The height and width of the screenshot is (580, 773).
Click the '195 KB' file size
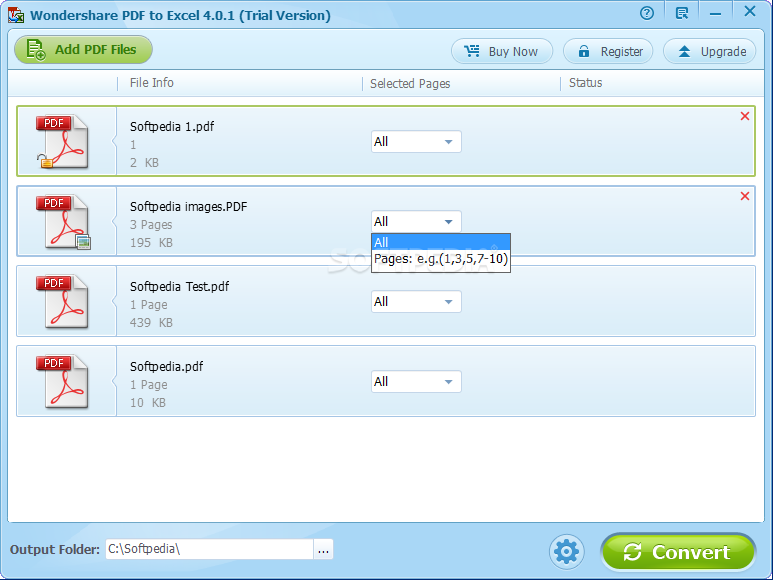coord(151,243)
